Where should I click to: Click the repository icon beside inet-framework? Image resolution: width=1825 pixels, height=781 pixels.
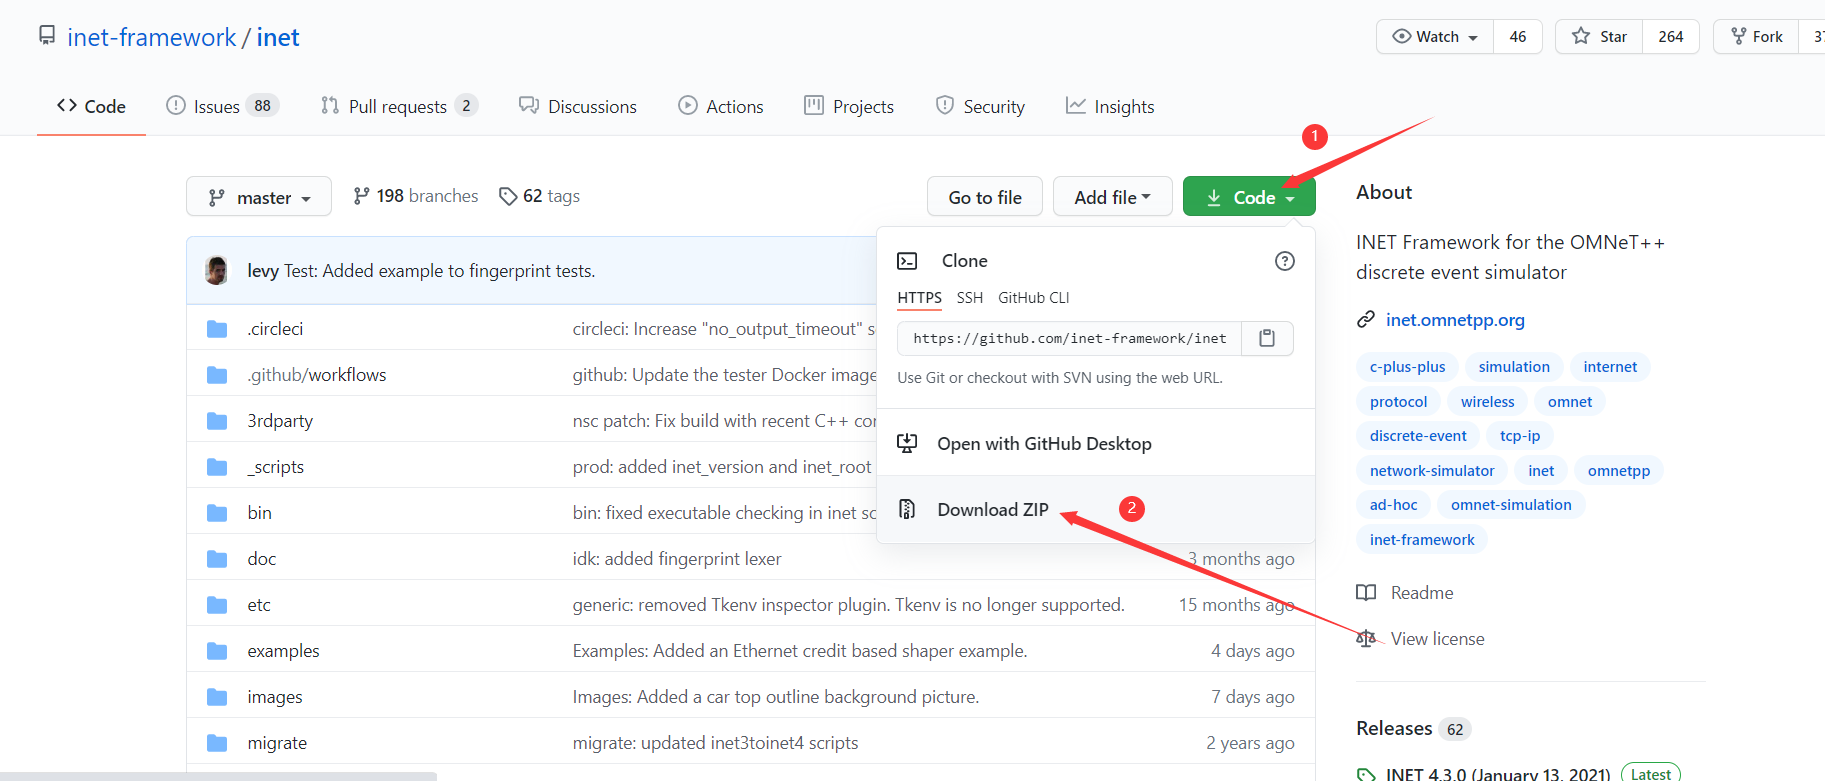(x=47, y=36)
